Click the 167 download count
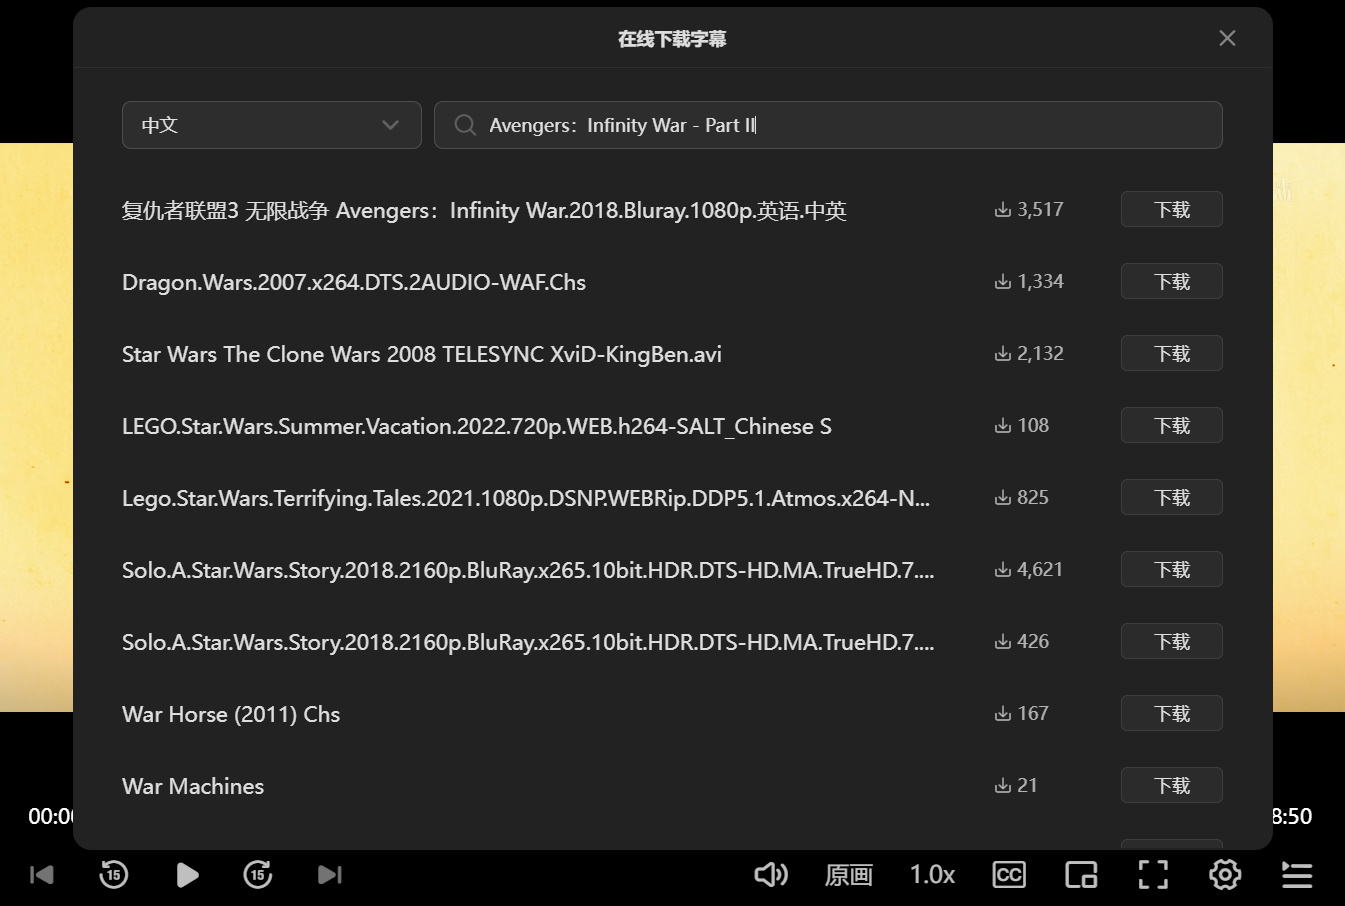 tap(1021, 713)
